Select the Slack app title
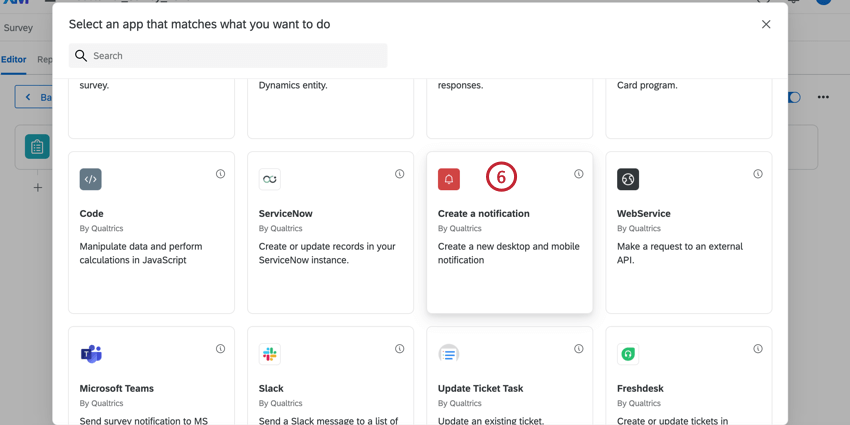 [x=271, y=389]
